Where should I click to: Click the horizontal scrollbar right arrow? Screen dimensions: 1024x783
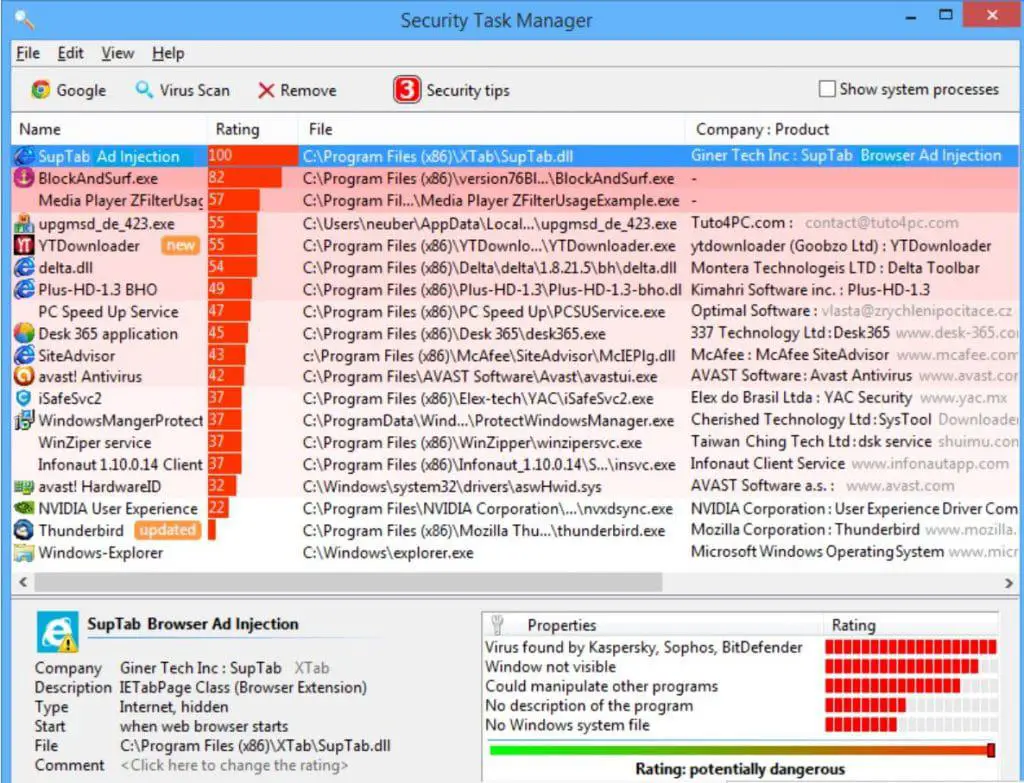[x=1007, y=580]
